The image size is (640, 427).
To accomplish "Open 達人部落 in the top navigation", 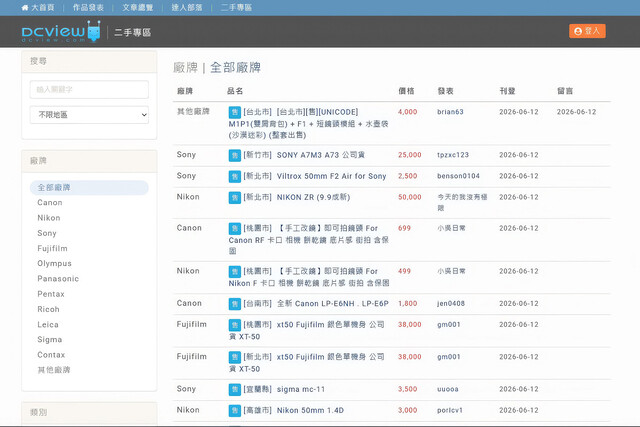I will coord(187,8).
